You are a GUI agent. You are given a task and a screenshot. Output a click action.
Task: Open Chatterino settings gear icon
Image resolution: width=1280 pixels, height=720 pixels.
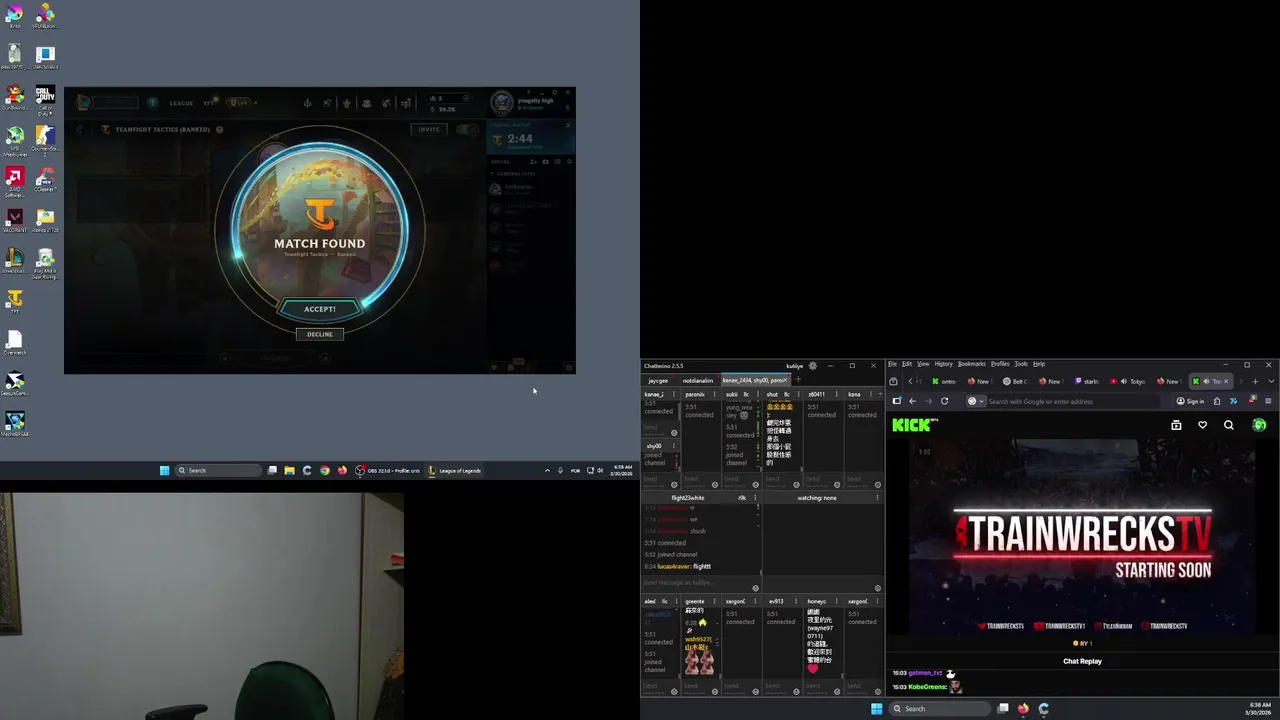(812, 365)
